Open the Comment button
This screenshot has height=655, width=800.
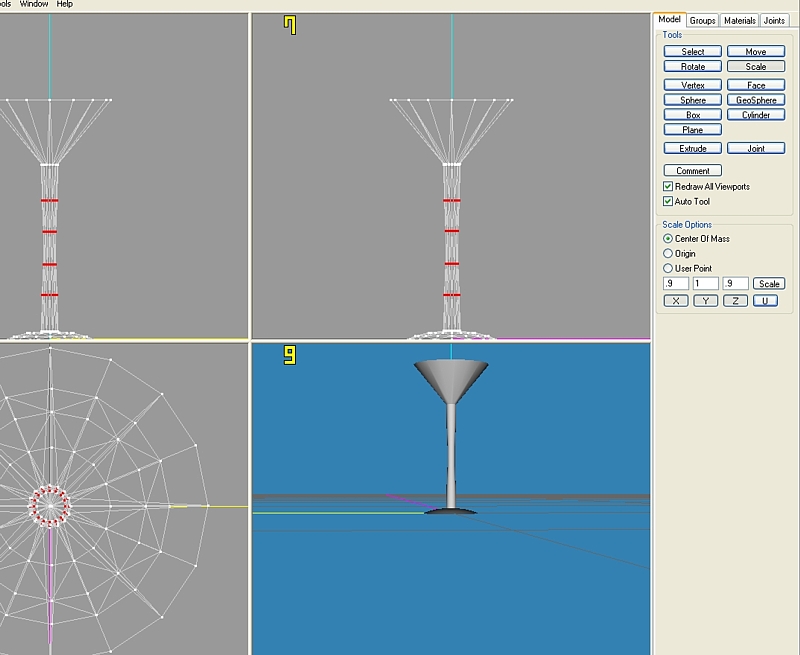(692, 171)
